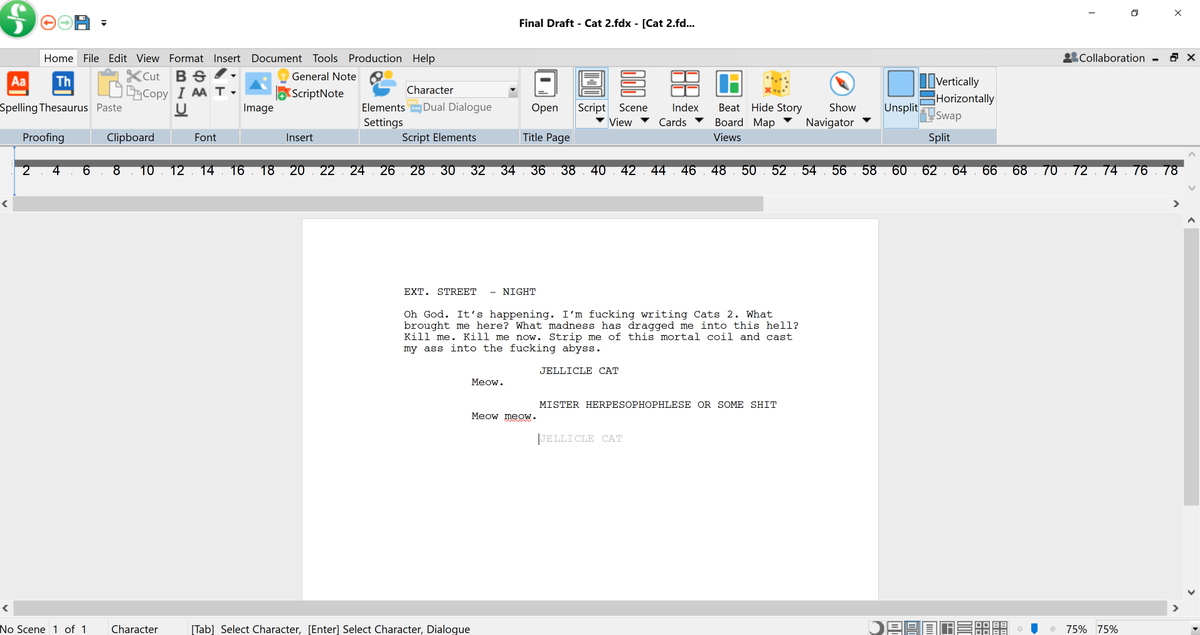Expand the Story Map dropdown arrow
Viewport: 1200px width, 635px height.
[788, 122]
